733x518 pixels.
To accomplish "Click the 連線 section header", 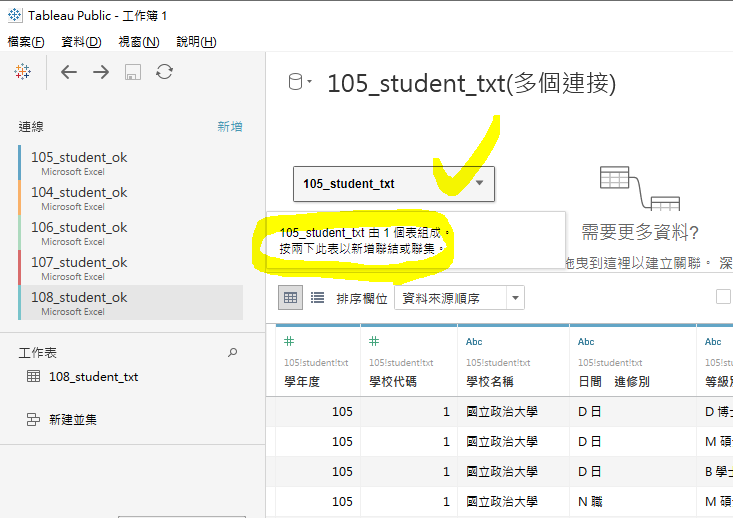I will click(31, 127).
